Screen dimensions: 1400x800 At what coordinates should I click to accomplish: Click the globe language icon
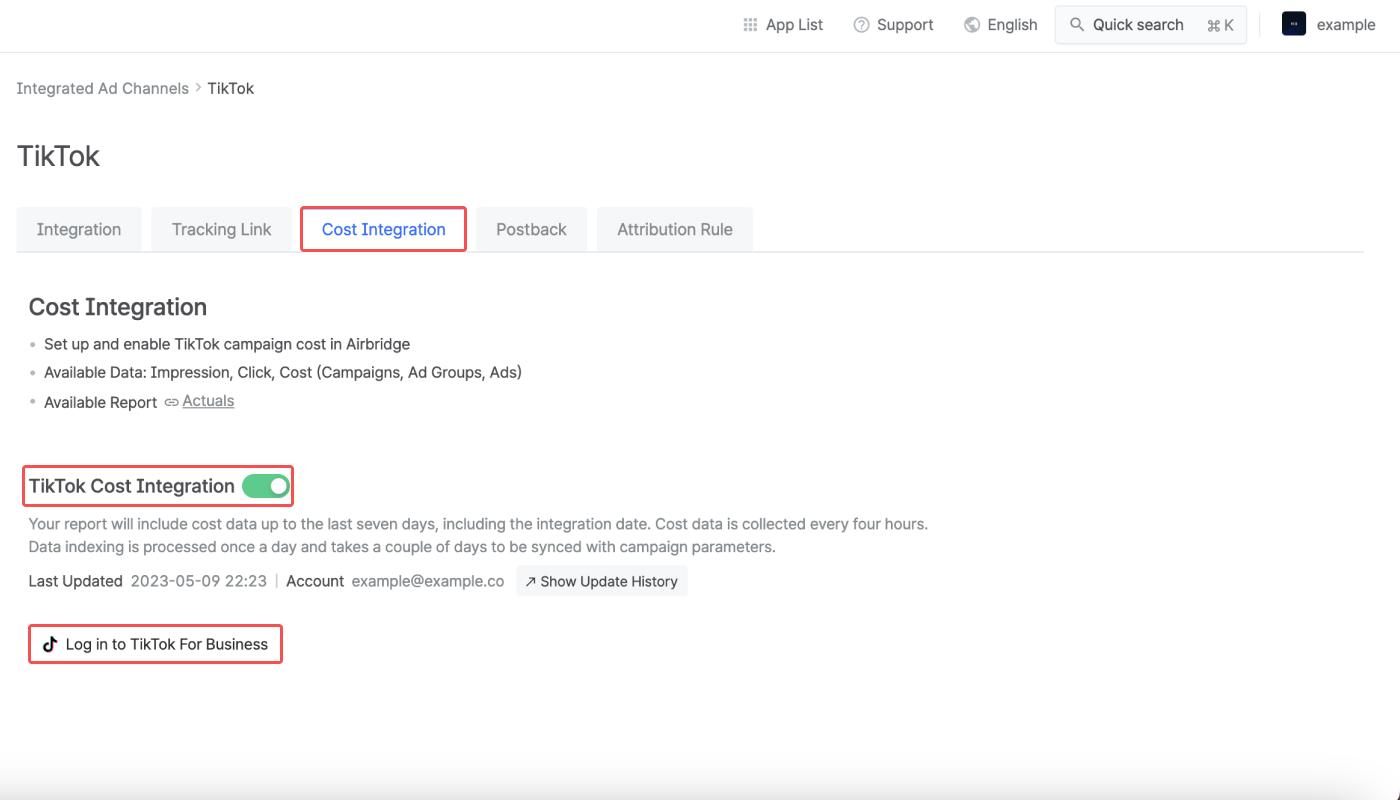point(972,25)
